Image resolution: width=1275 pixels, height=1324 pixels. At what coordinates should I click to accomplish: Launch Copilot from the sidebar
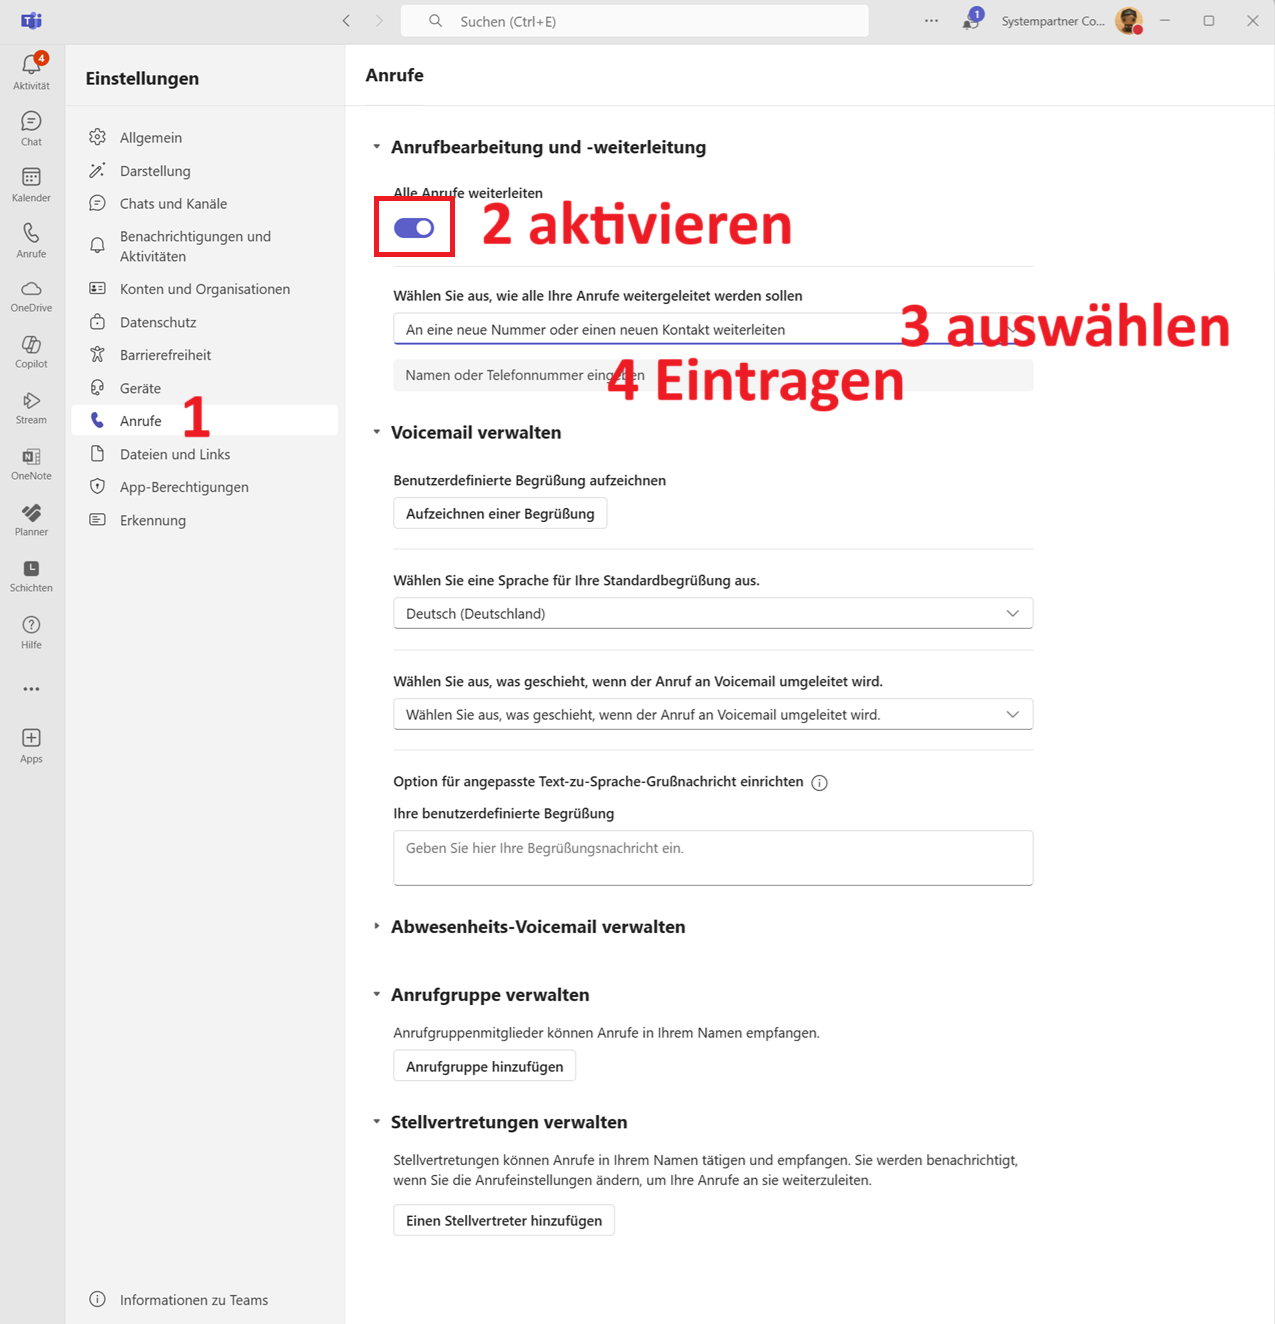pos(31,351)
